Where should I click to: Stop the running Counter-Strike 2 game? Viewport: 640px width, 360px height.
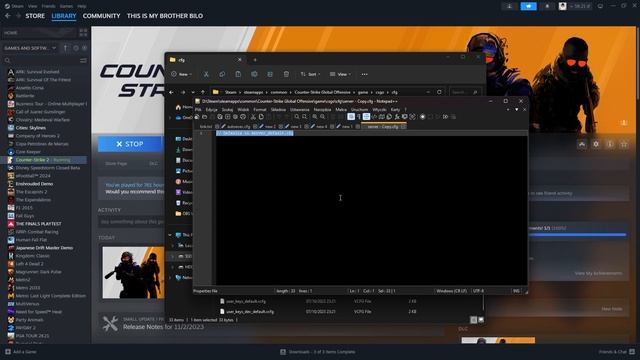click(130, 144)
